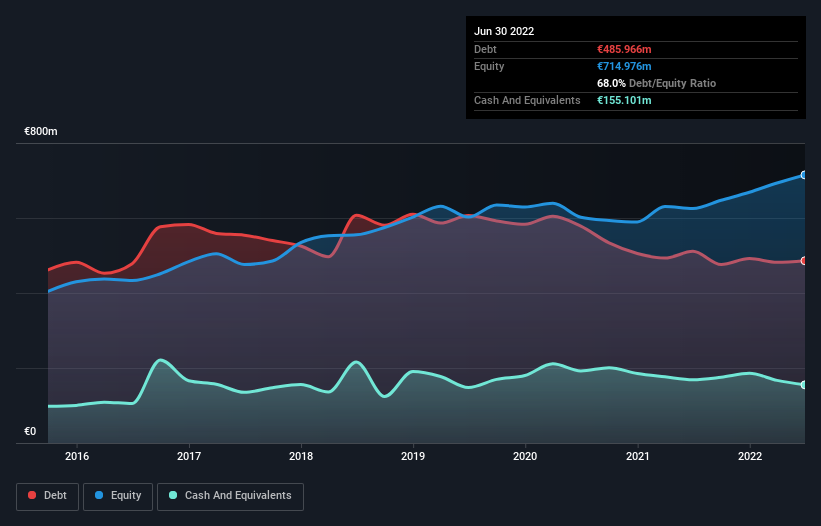The width and height of the screenshot is (821, 526).
Task: Click the Equity row label in tooltip
Action: click(489, 66)
